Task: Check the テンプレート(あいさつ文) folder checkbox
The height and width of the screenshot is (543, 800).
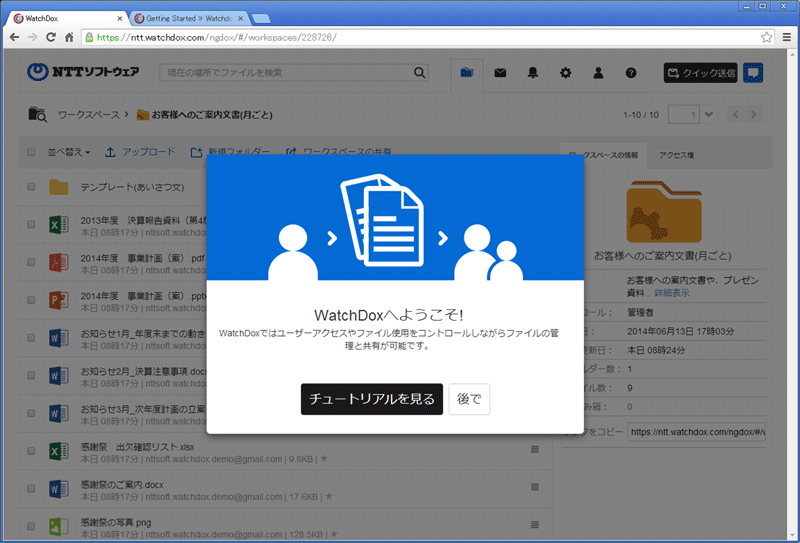Action: tap(31, 187)
